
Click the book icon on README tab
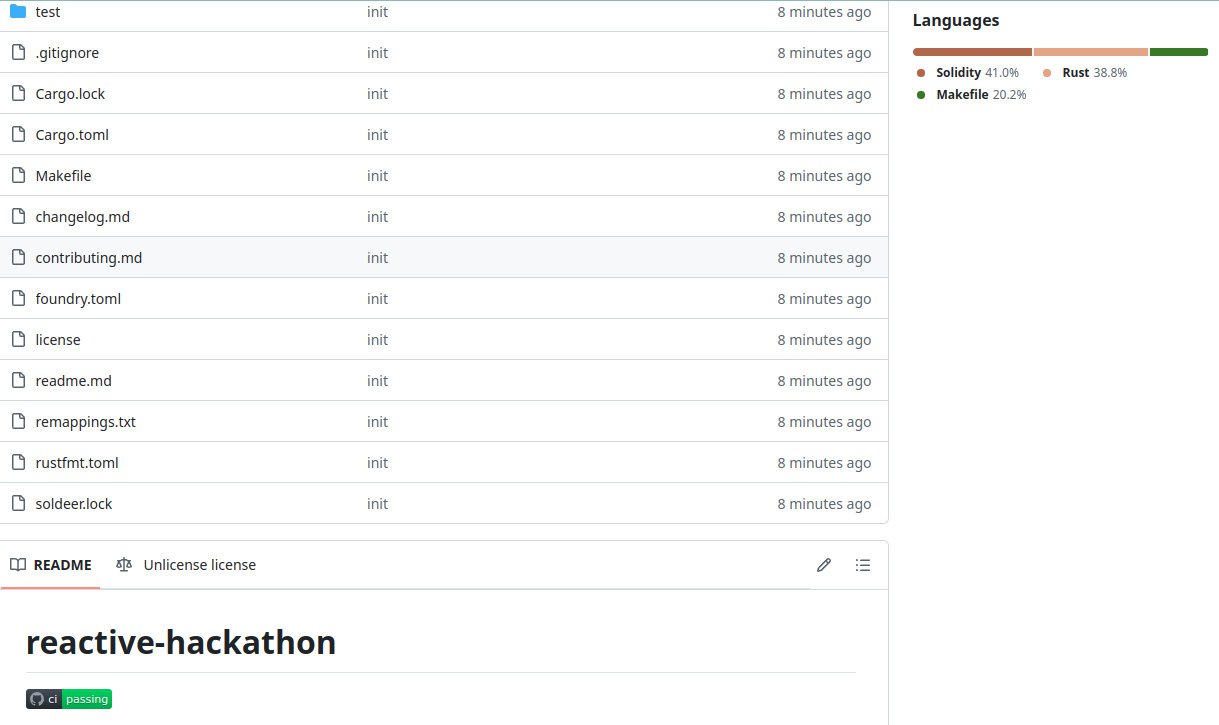(x=18, y=565)
